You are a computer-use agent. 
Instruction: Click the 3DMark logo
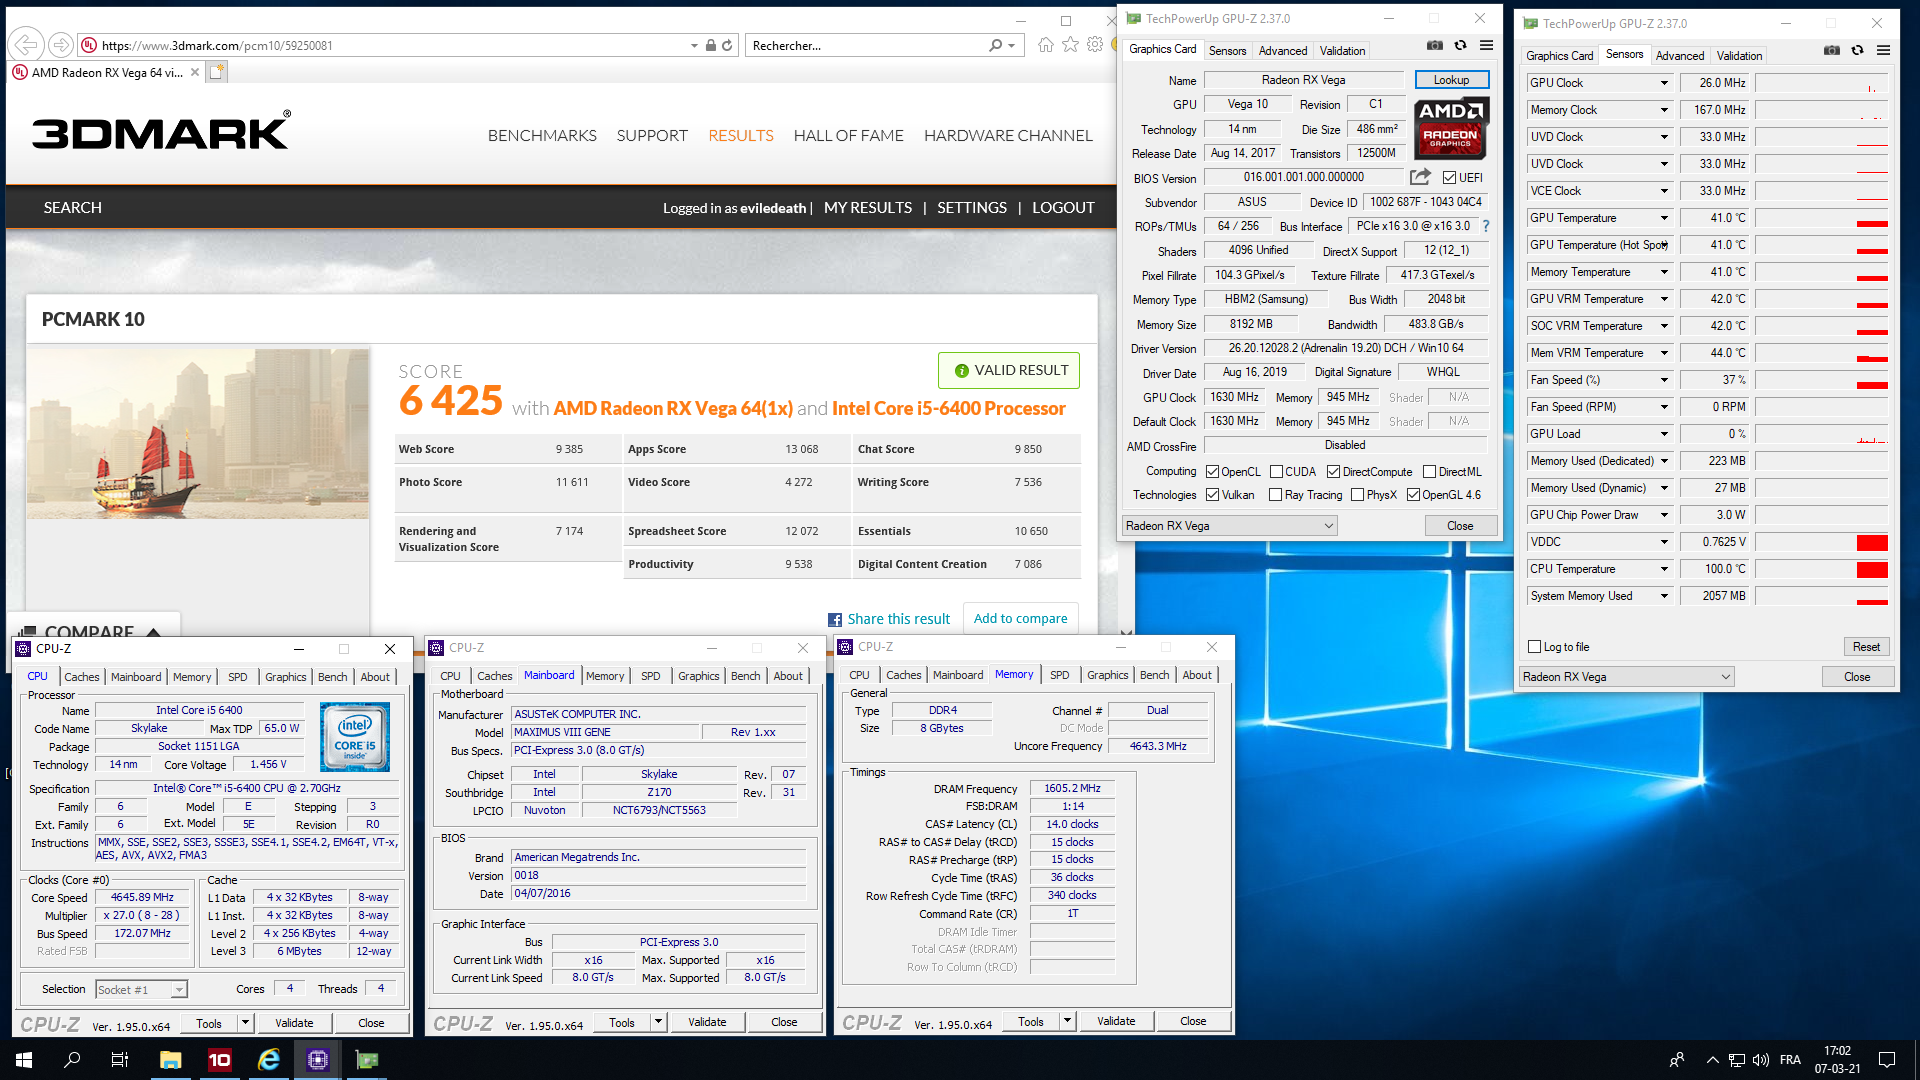click(161, 130)
